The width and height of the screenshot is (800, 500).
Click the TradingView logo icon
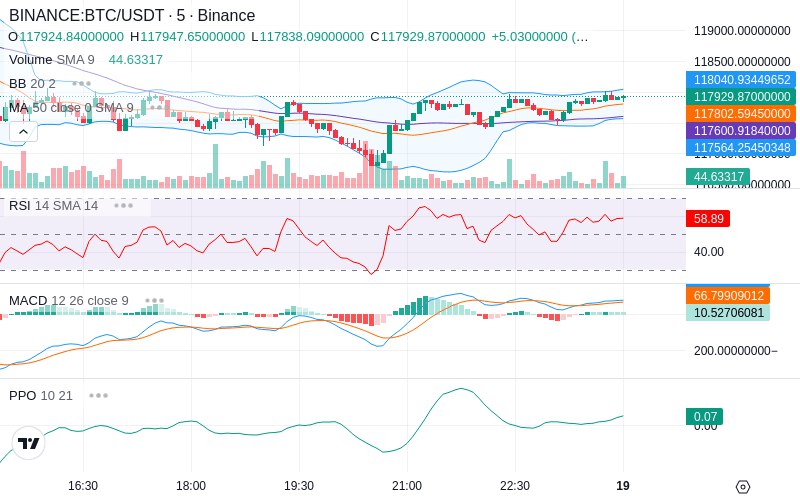pos(29,443)
